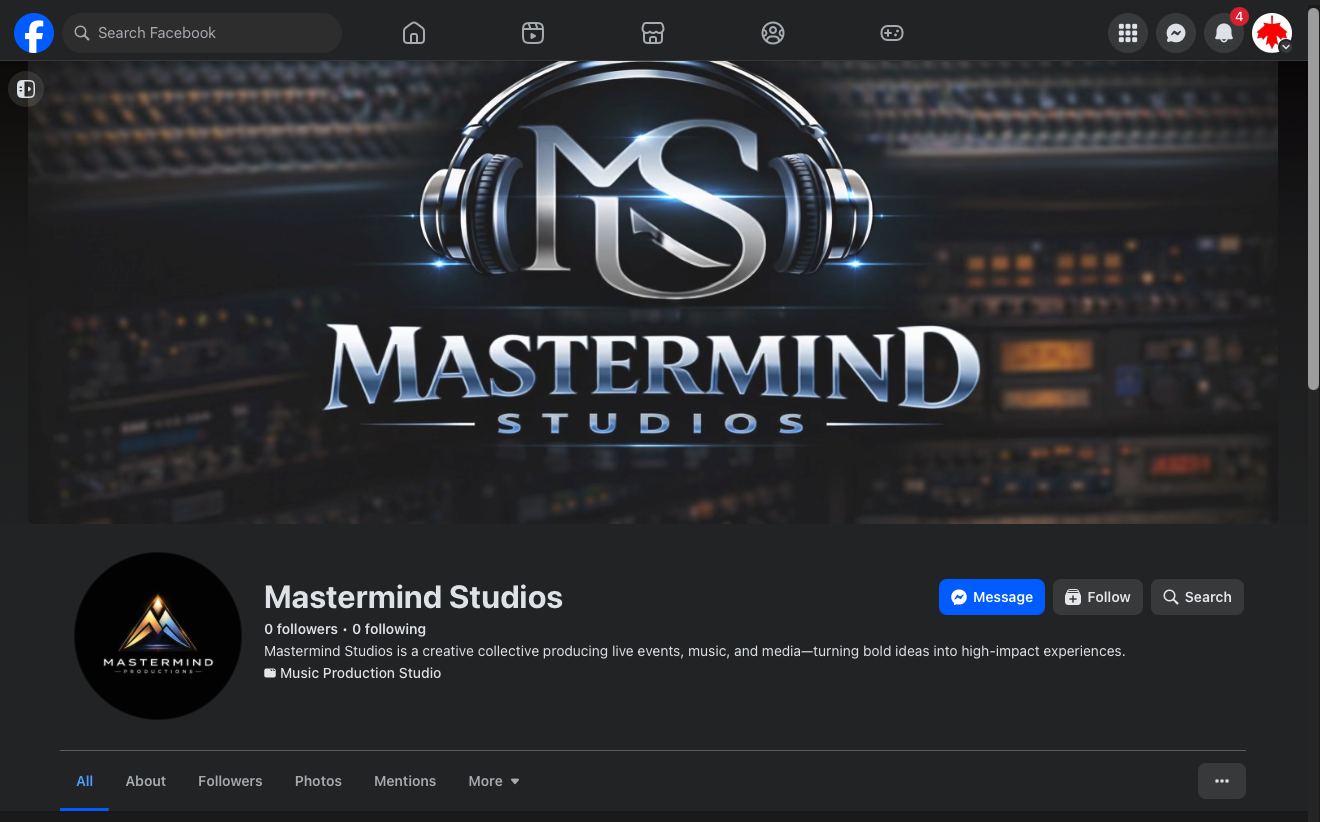Image resolution: width=1320 pixels, height=822 pixels.
Task: Open Messenger chats
Action: [1175, 33]
